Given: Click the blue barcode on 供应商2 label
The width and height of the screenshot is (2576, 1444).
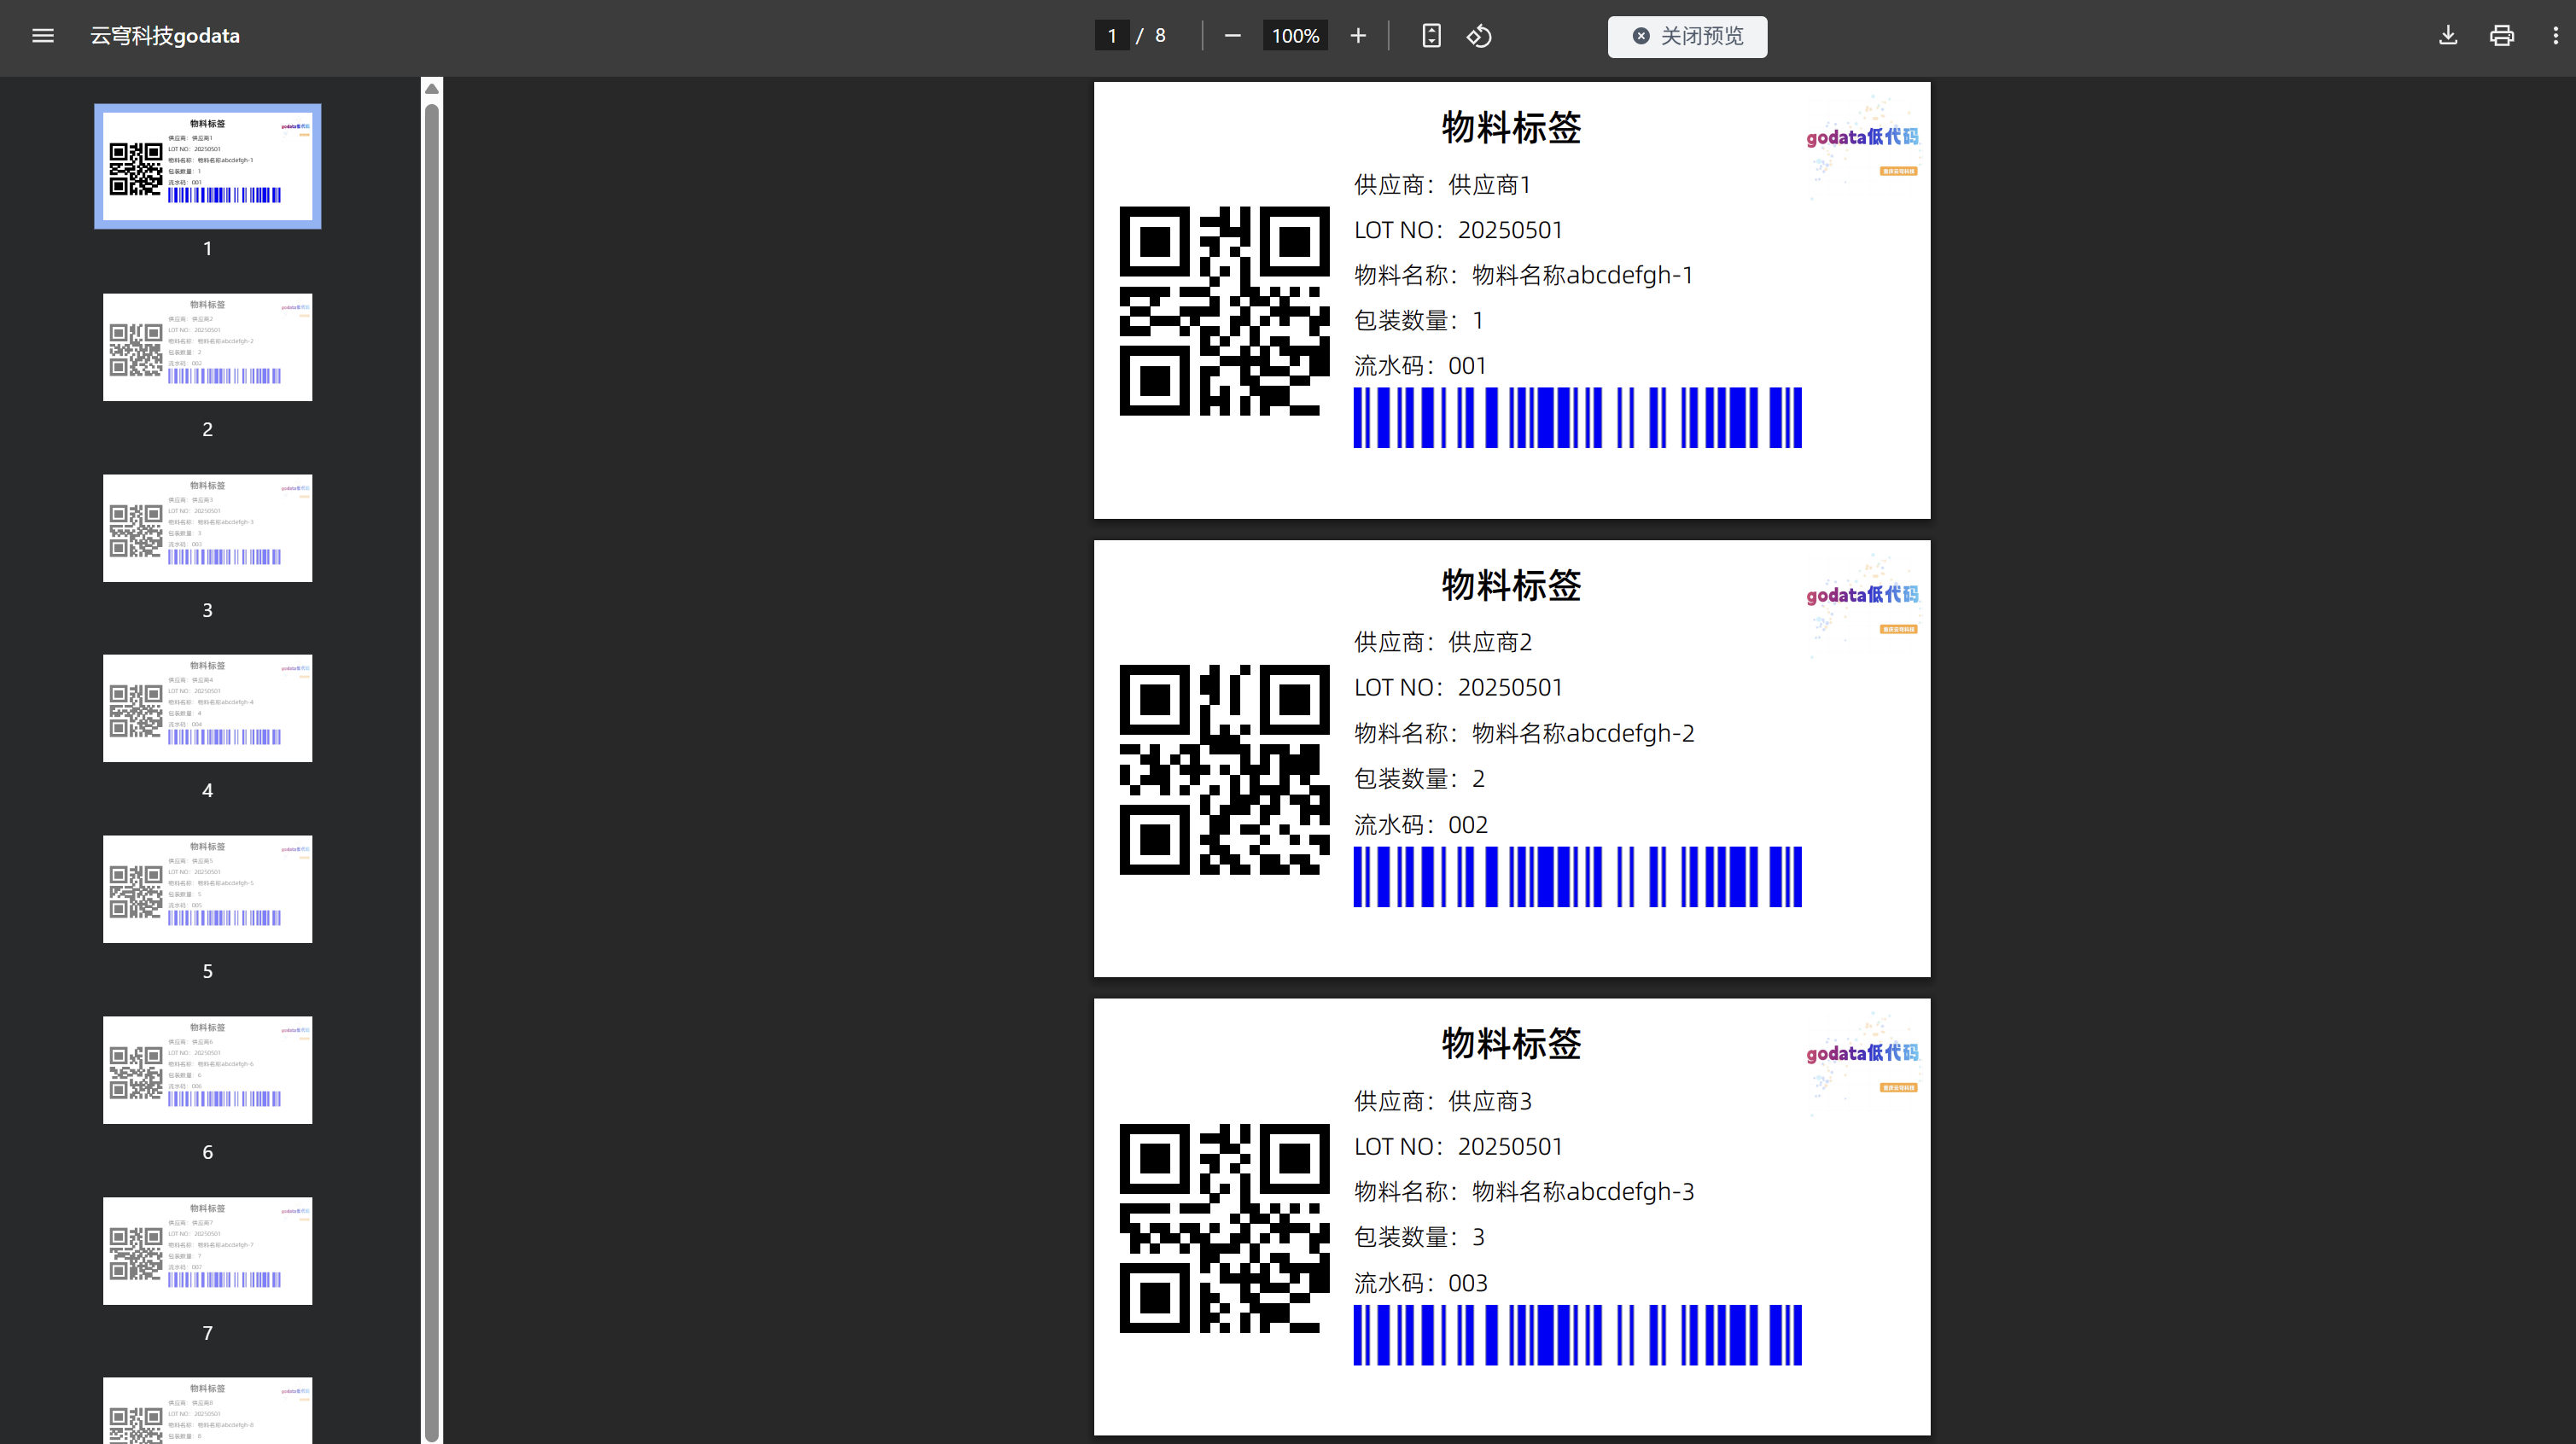Looking at the screenshot, I should coord(1577,876).
